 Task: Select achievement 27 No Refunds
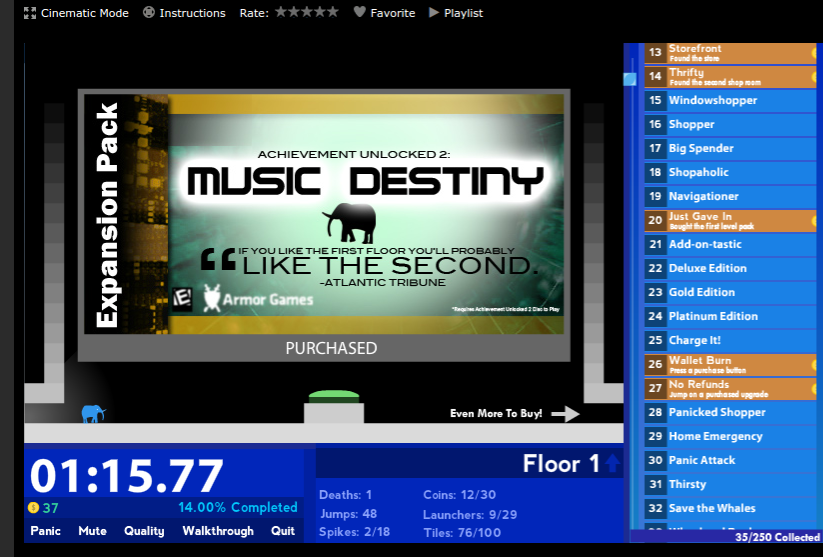click(730, 388)
